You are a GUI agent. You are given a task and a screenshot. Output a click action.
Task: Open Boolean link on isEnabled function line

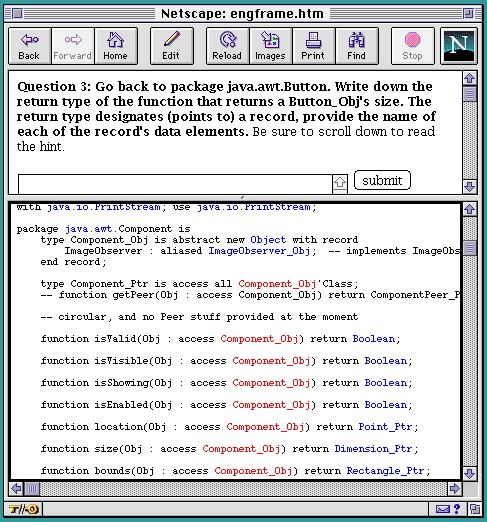(x=386, y=405)
